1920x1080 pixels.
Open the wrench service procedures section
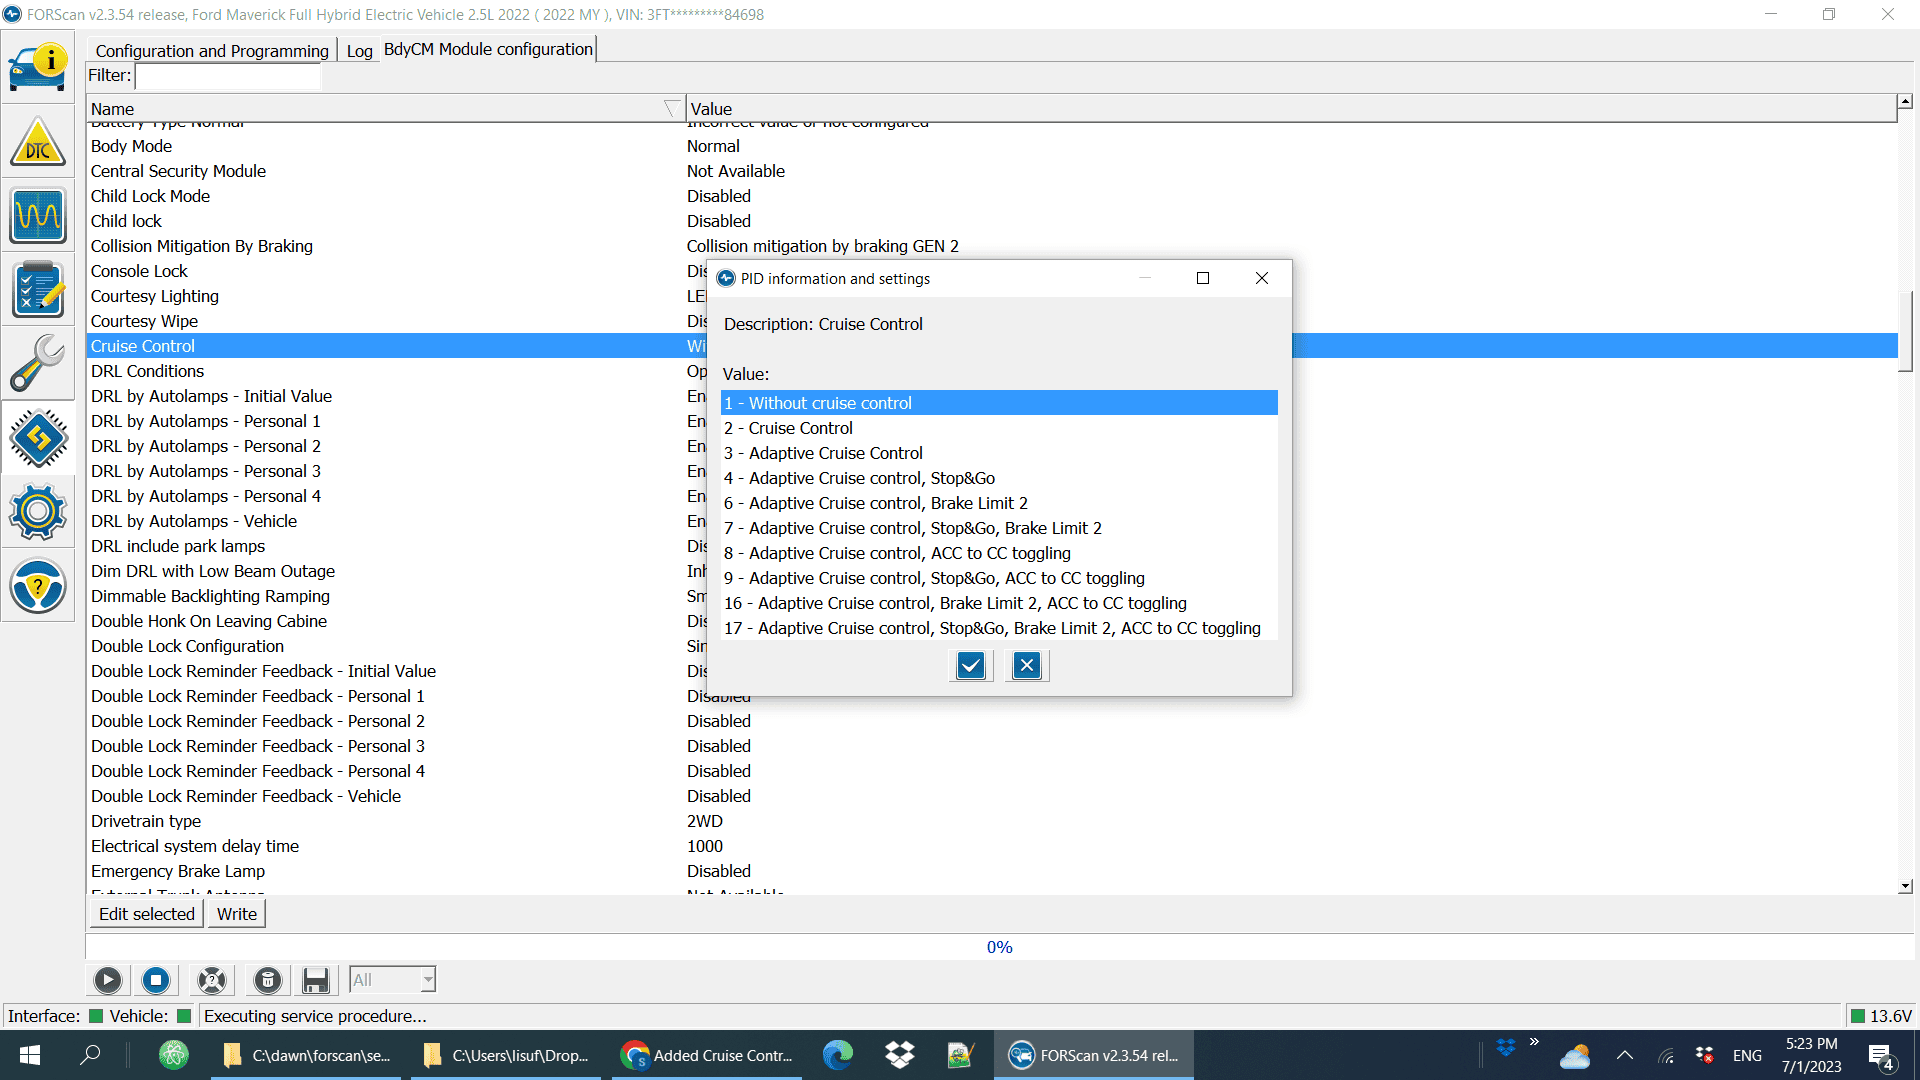[x=38, y=364]
